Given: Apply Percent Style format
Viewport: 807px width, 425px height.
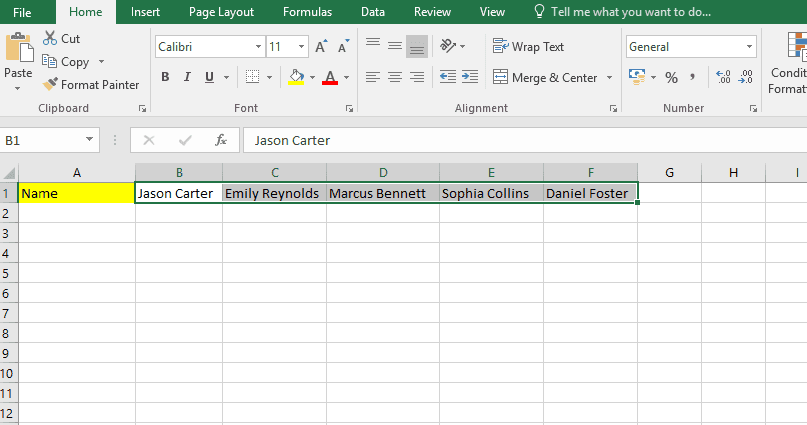Looking at the screenshot, I should [x=671, y=77].
